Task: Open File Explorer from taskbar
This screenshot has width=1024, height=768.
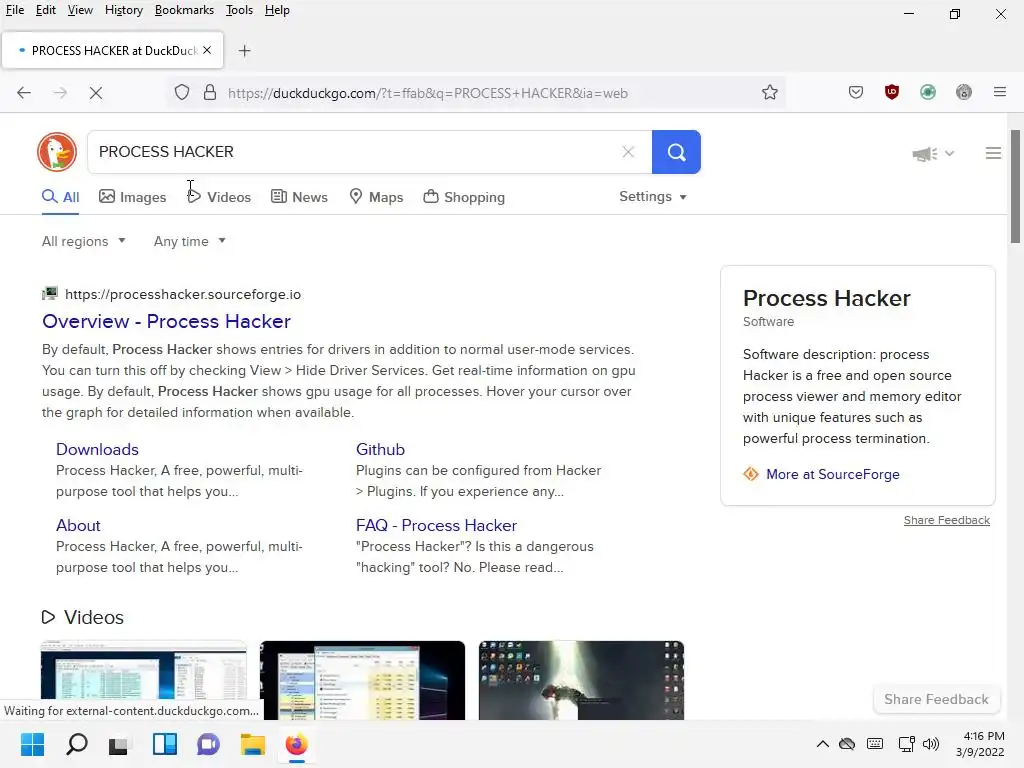Action: point(252,744)
